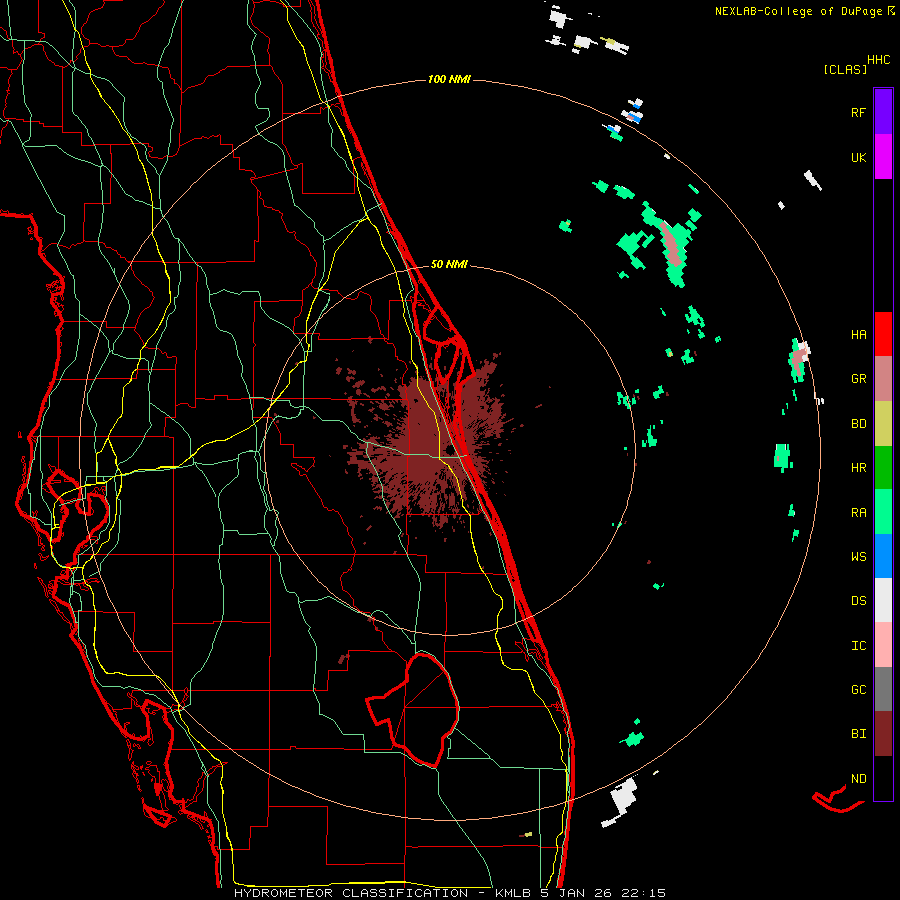Click the '100 NMI' range ring label

click(x=449, y=79)
